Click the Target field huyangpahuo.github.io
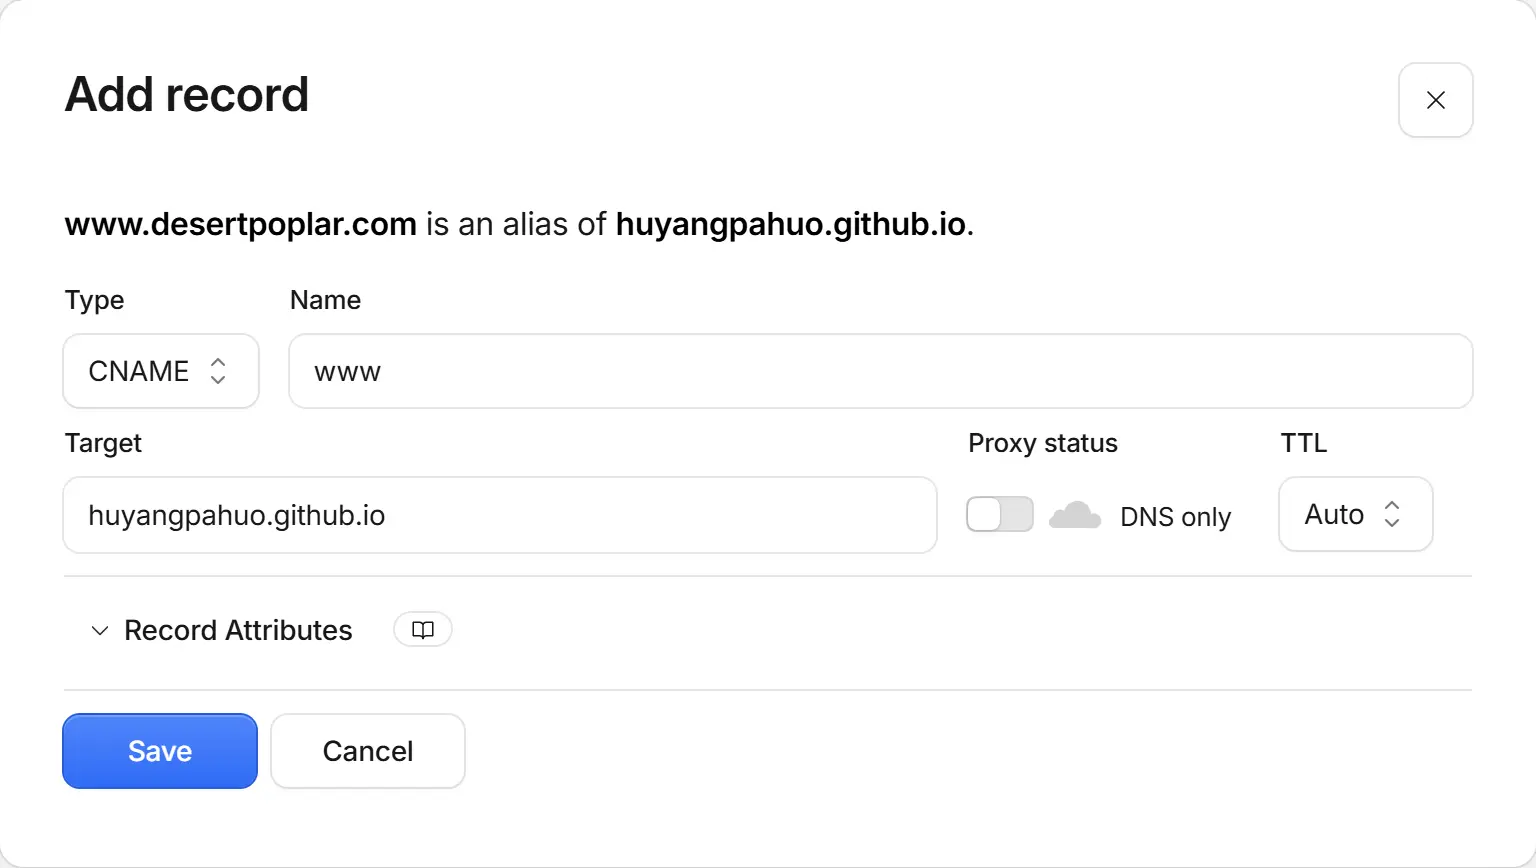This screenshot has width=1536, height=868. pyautogui.click(x=500, y=515)
